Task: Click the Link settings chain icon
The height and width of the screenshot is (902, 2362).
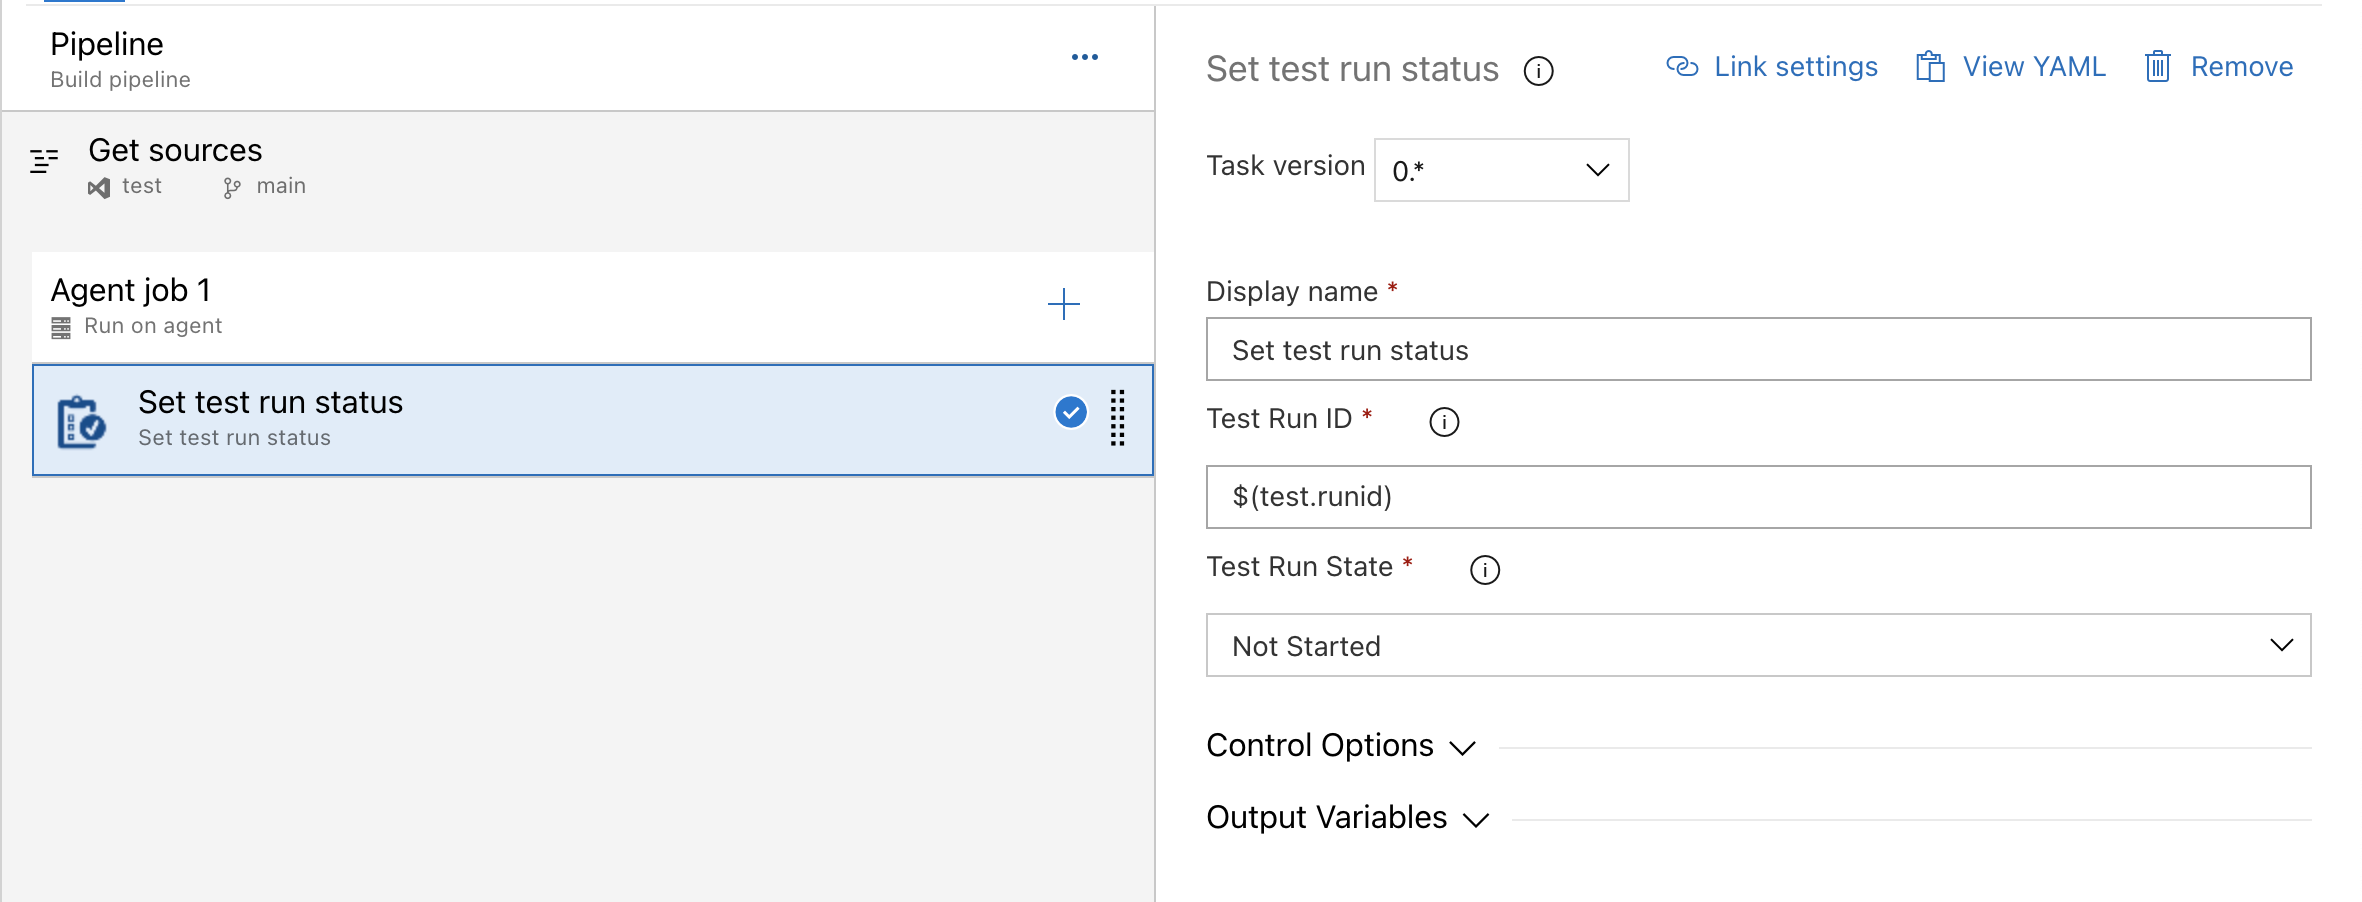Action: [x=1683, y=66]
